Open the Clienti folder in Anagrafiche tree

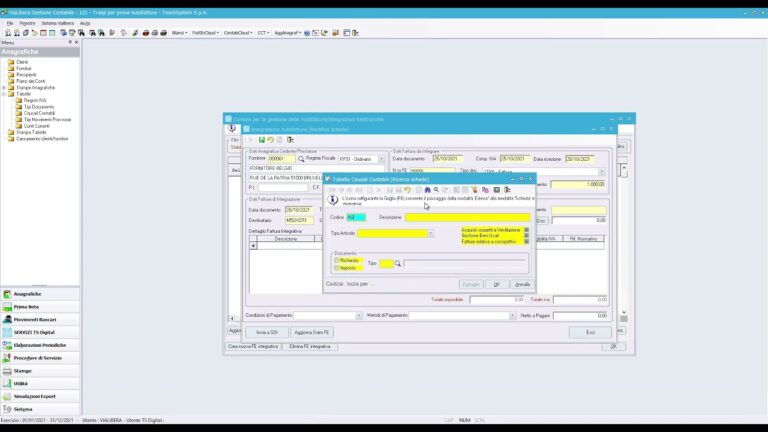(x=22, y=61)
